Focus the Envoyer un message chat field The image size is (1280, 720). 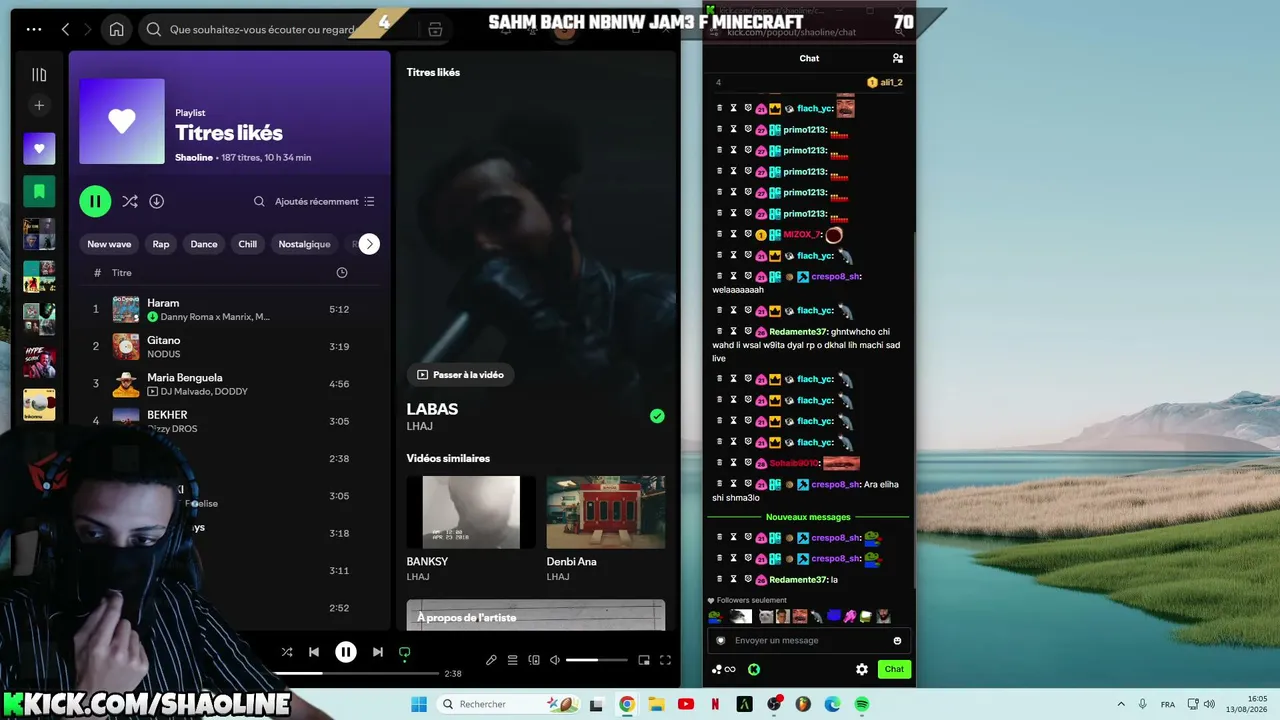click(808, 640)
